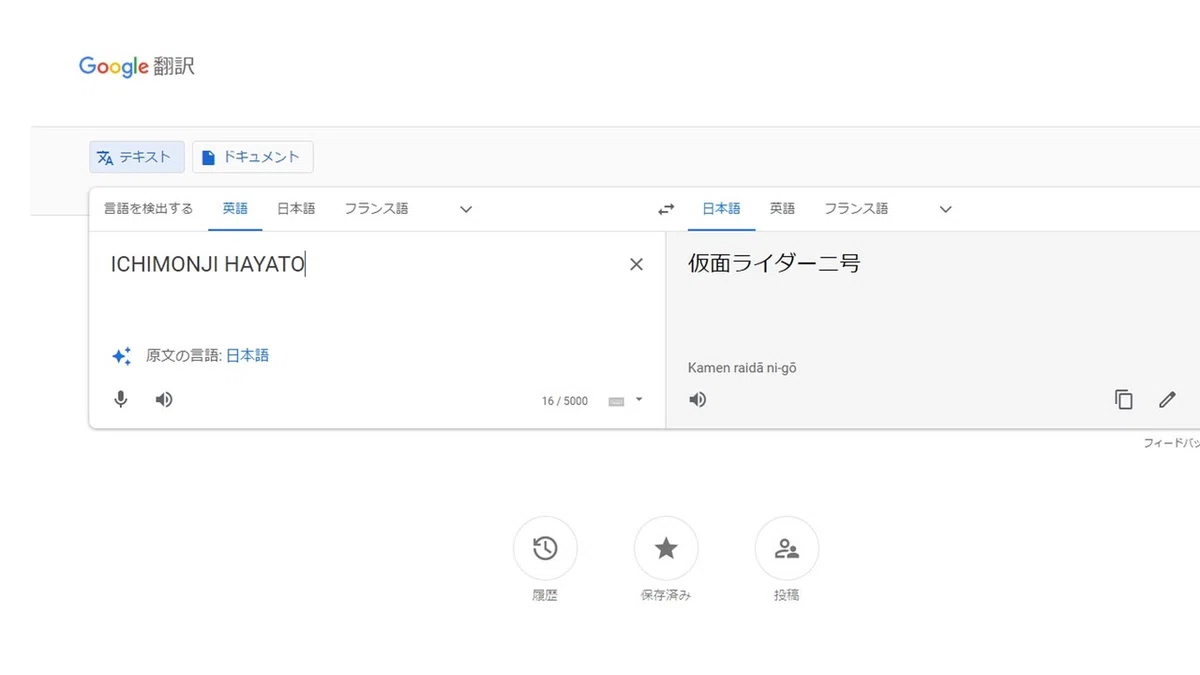Viewport: 1200px width, 675px height.
Task: Choose 言語を検出する as source language
Action: click(x=149, y=209)
